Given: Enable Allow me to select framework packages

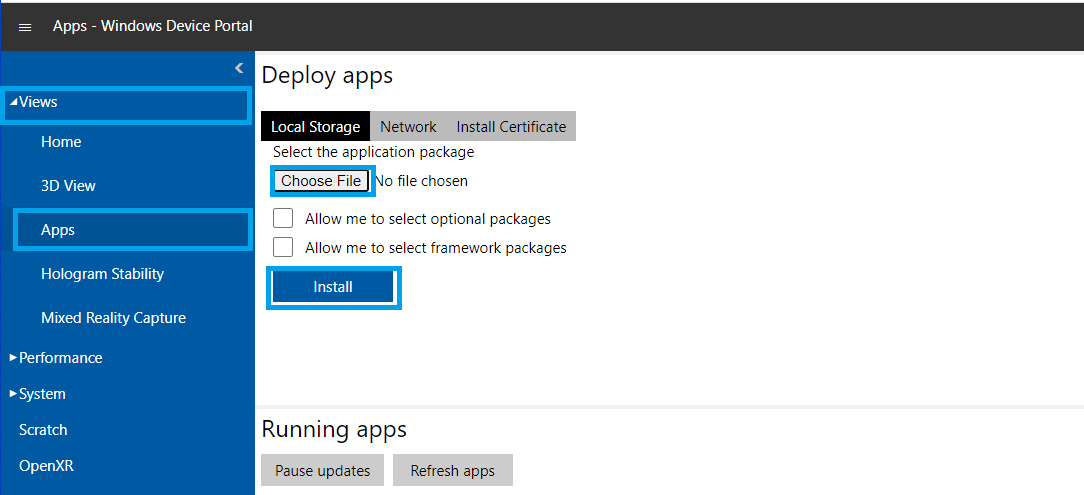Looking at the screenshot, I should [x=283, y=247].
